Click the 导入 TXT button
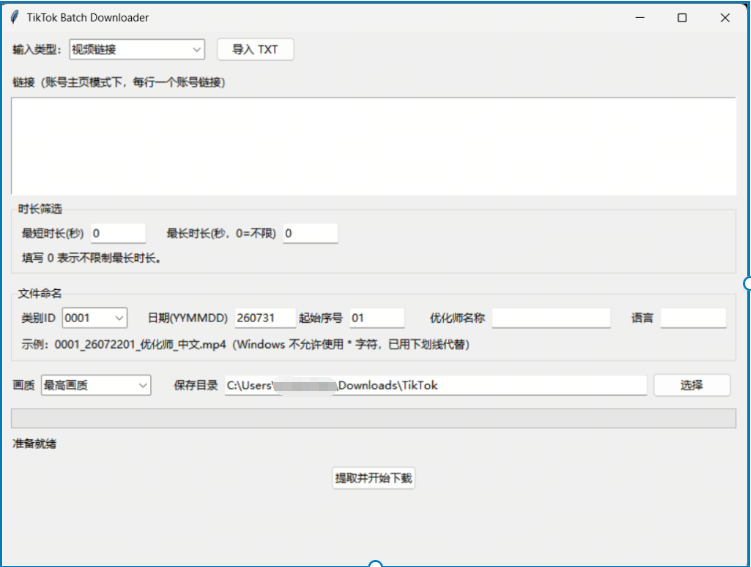Screen dimensions: 751x567 [x=255, y=49]
